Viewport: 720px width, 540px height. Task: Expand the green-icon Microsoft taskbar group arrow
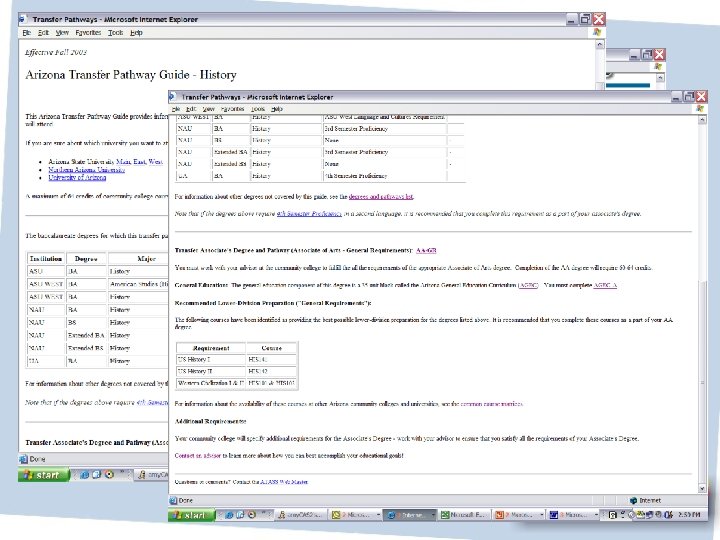(378, 515)
